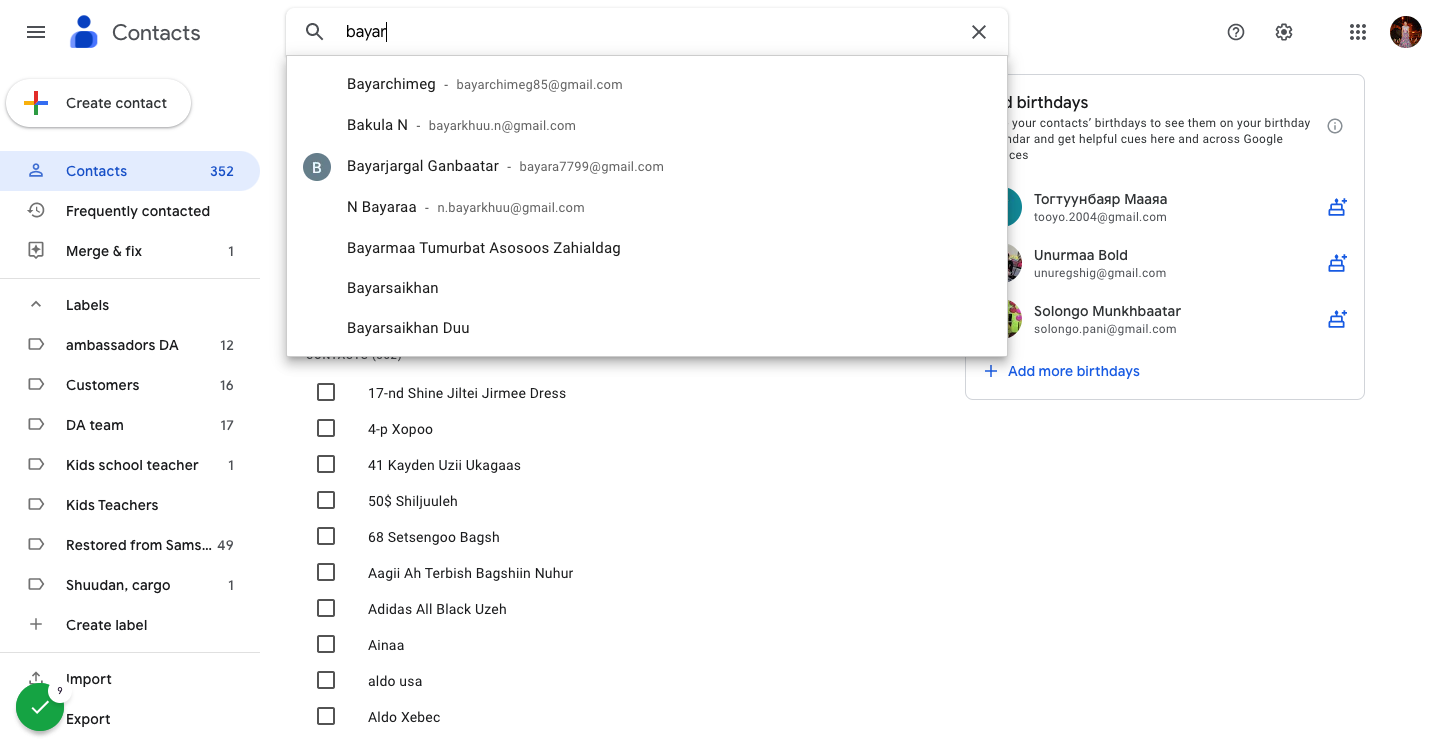Click the Add more birthdays link
The width and height of the screenshot is (1440, 739).
pos(1062,371)
